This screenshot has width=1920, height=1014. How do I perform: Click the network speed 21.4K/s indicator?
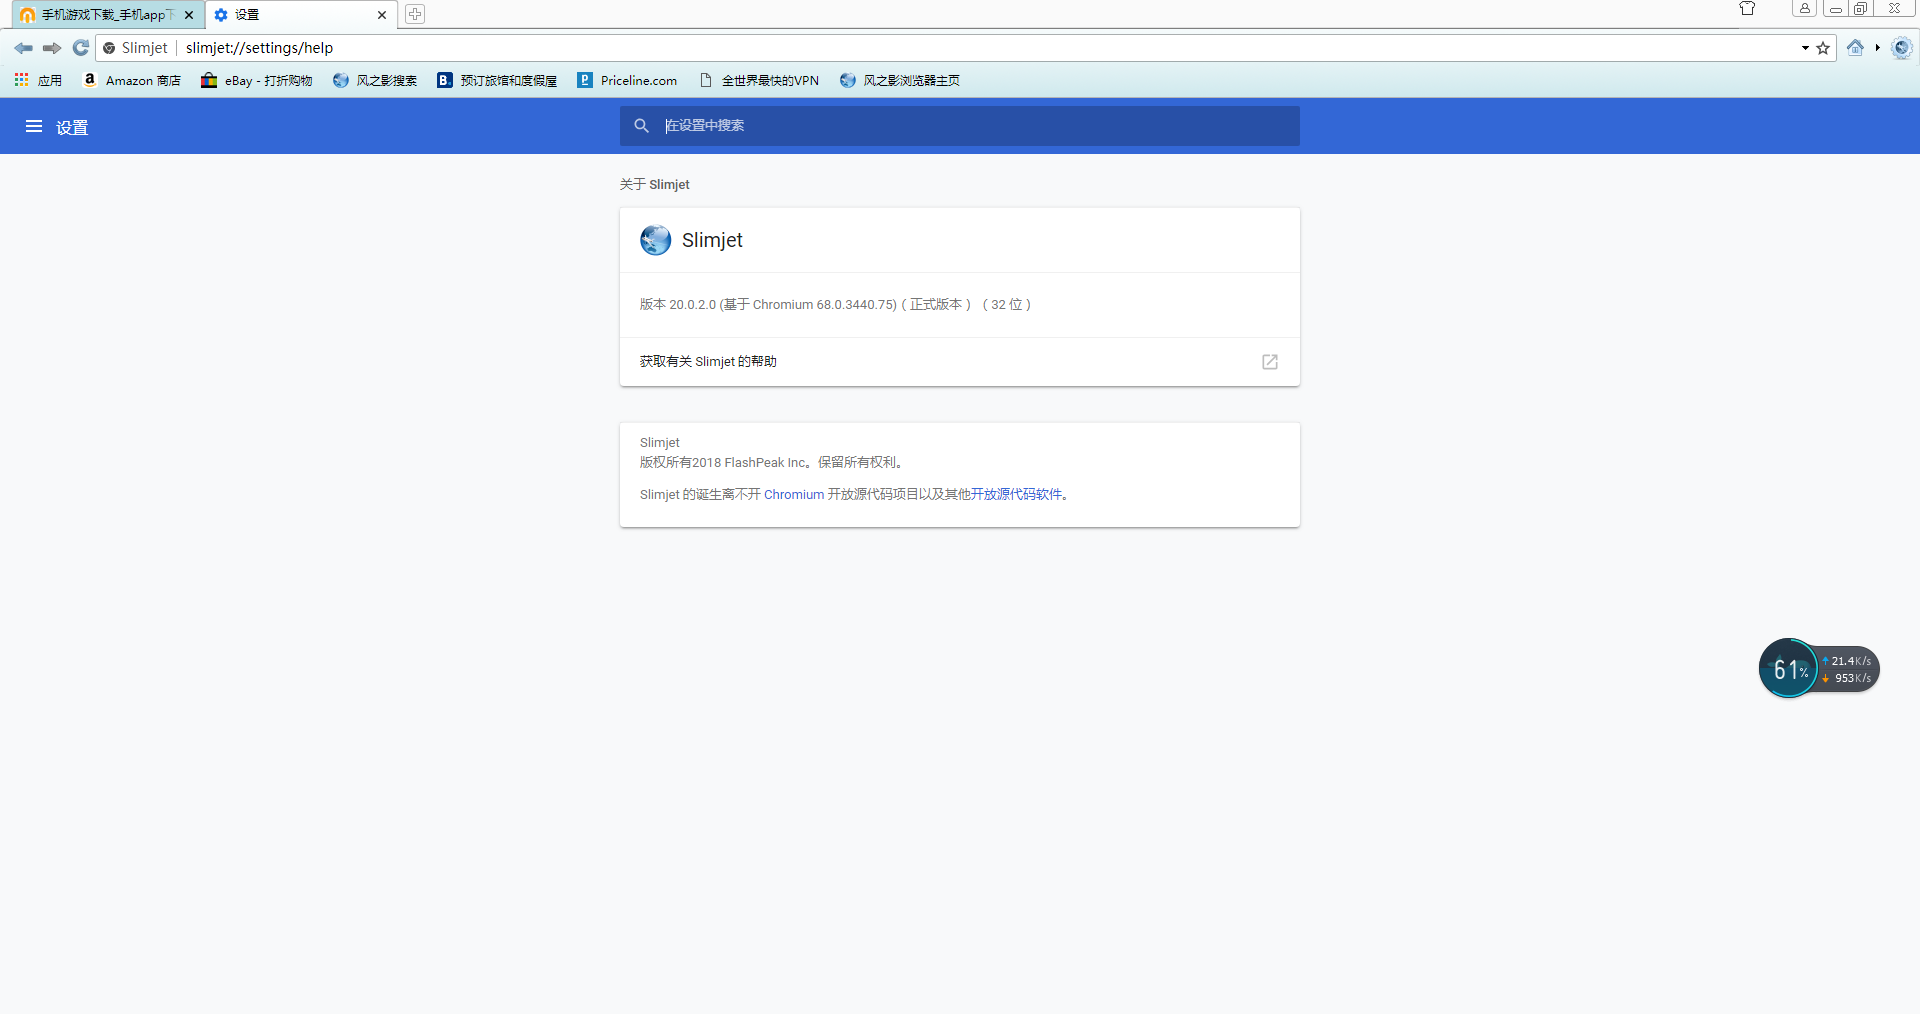pyautogui.click(x=1846, y=661)
